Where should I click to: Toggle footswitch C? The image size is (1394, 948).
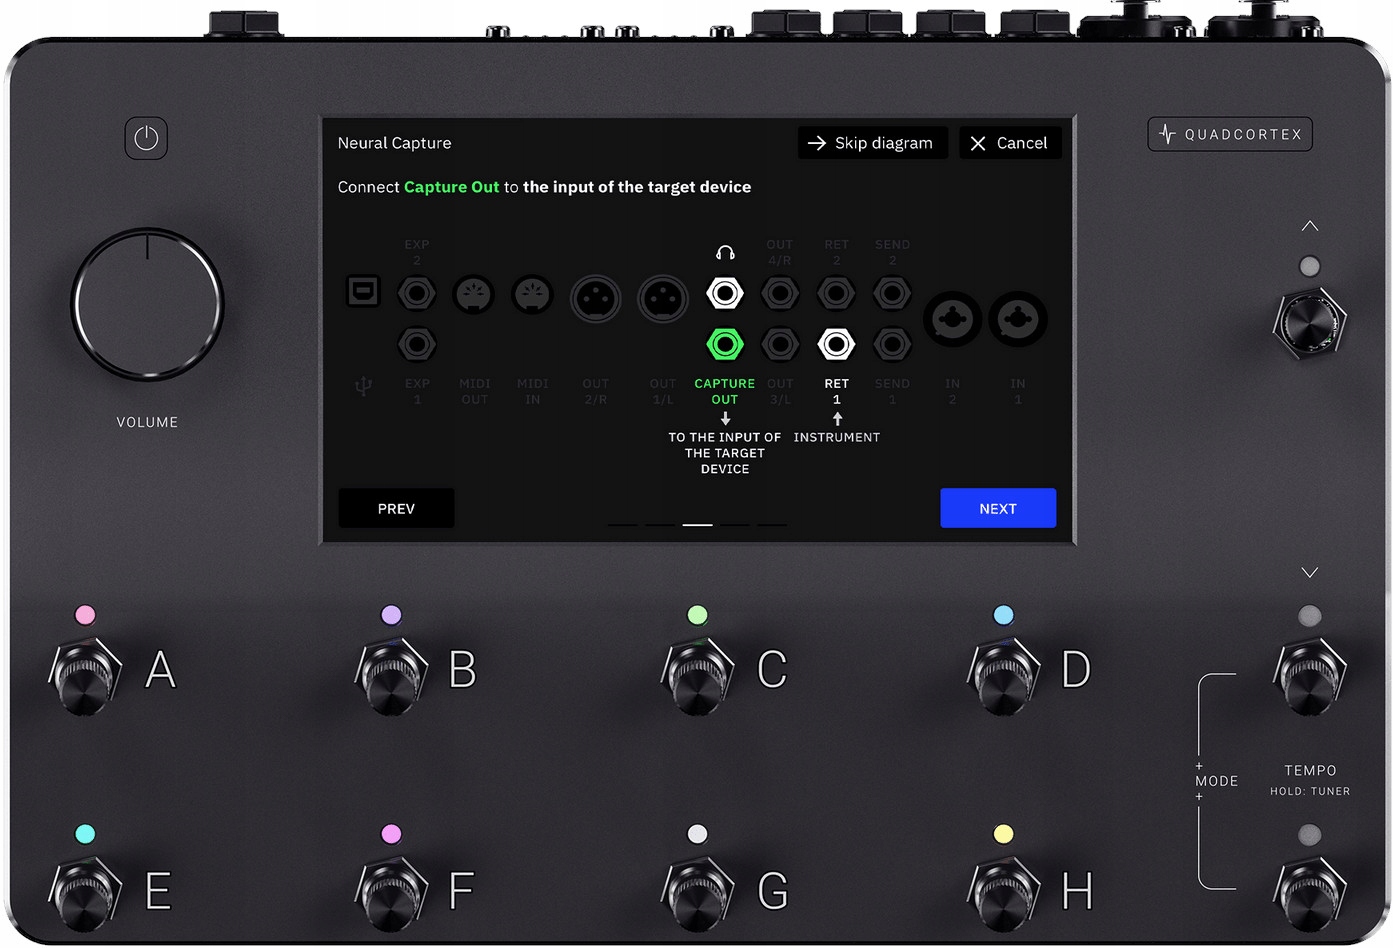coord(698,676)
